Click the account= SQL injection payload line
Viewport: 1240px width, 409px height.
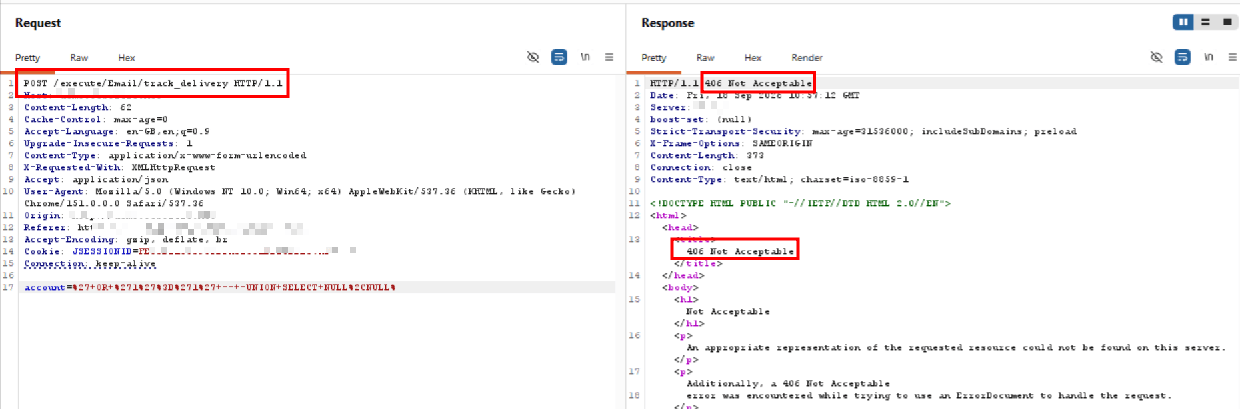210,288
